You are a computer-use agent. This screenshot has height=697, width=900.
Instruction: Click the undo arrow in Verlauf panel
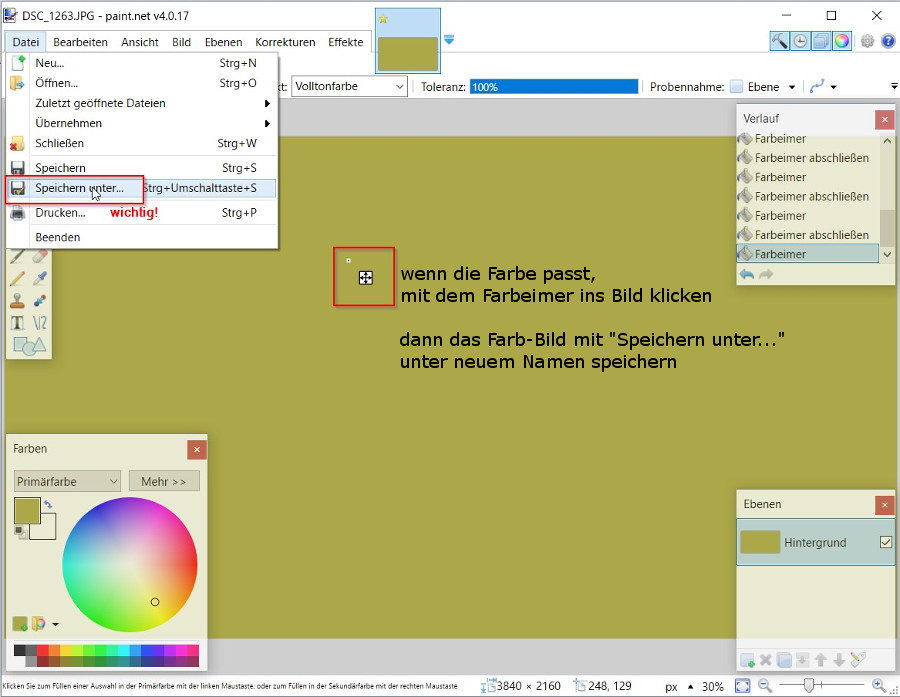[747, 274]
